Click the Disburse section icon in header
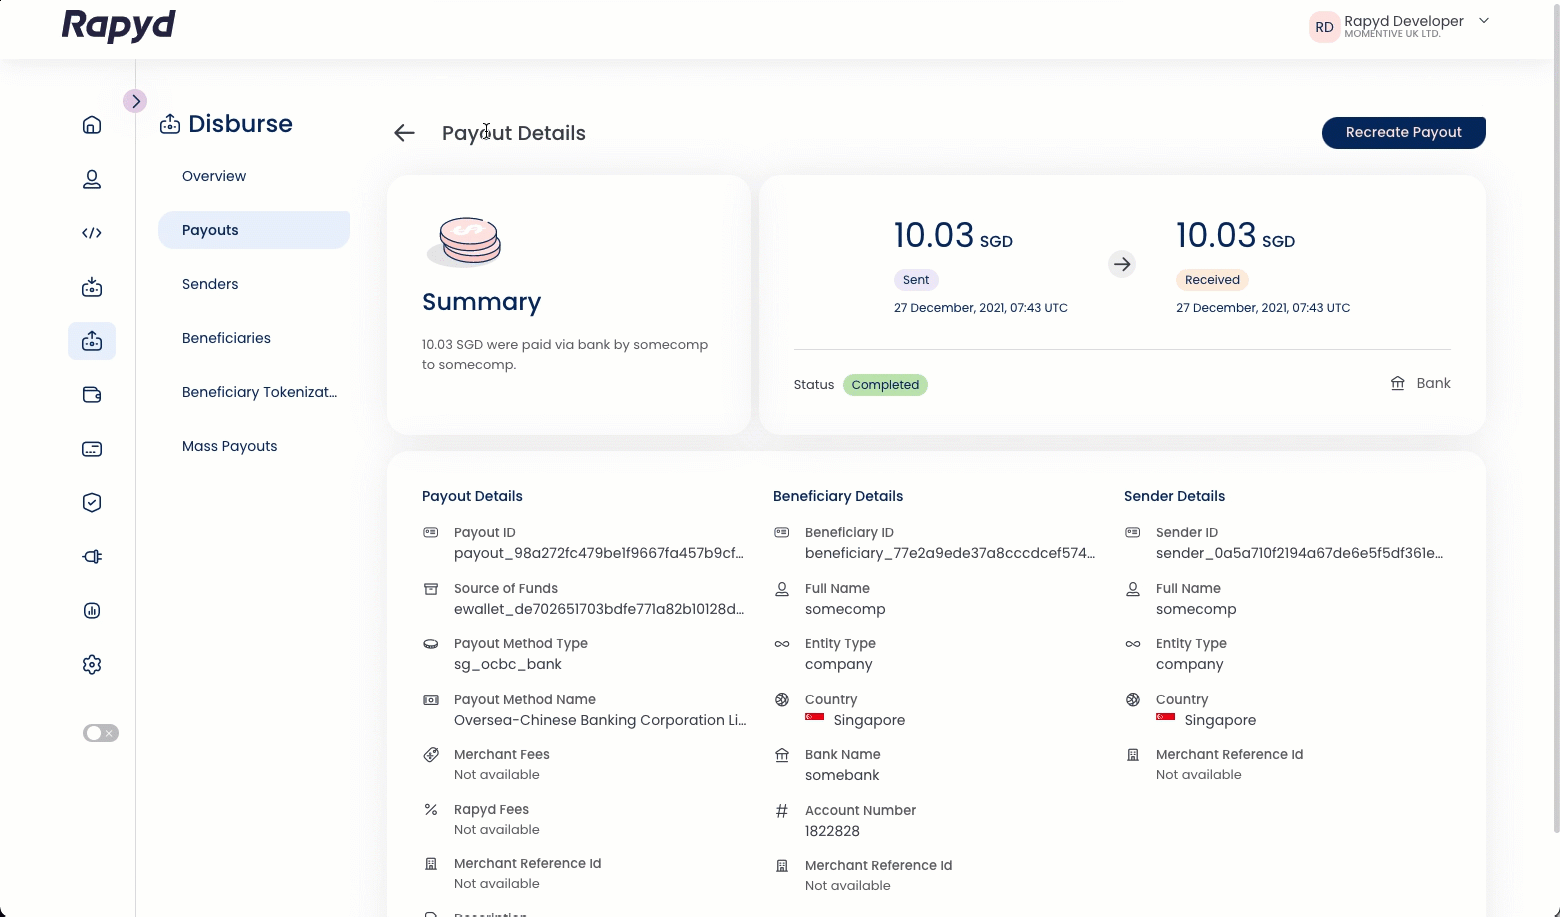 pos(170,123)
